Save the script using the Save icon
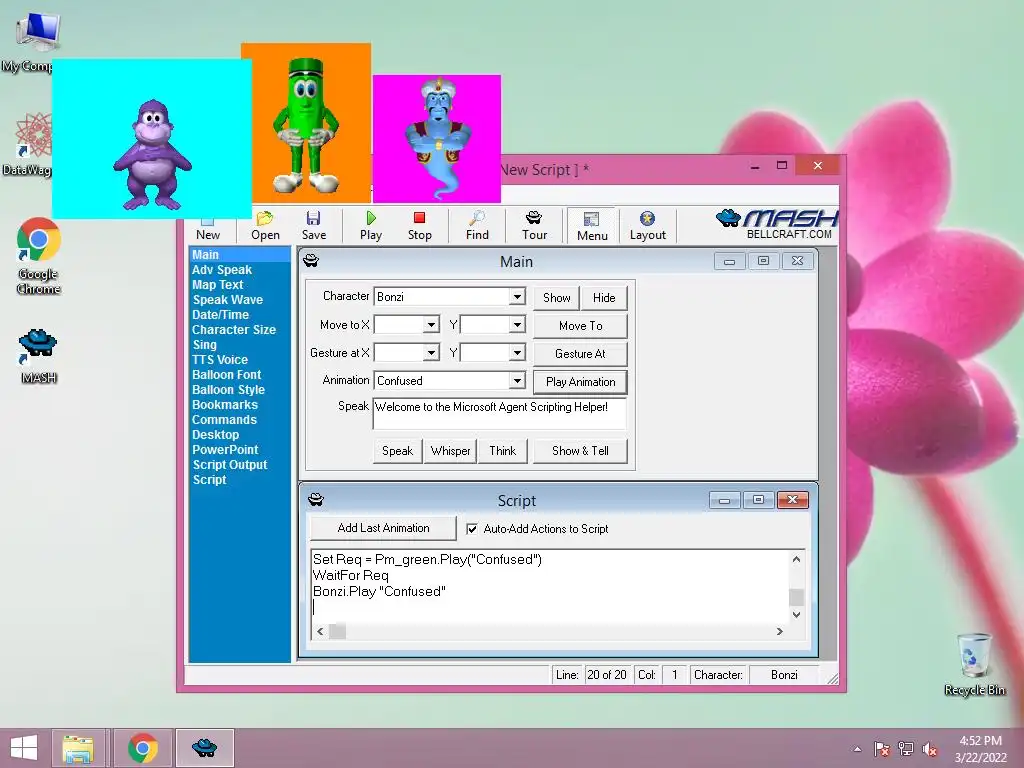1024x768 pixels. (313, 226)
